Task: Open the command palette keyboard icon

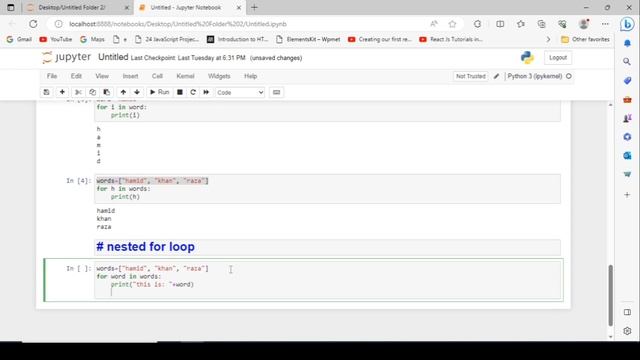Action: [x=276, y=92]
